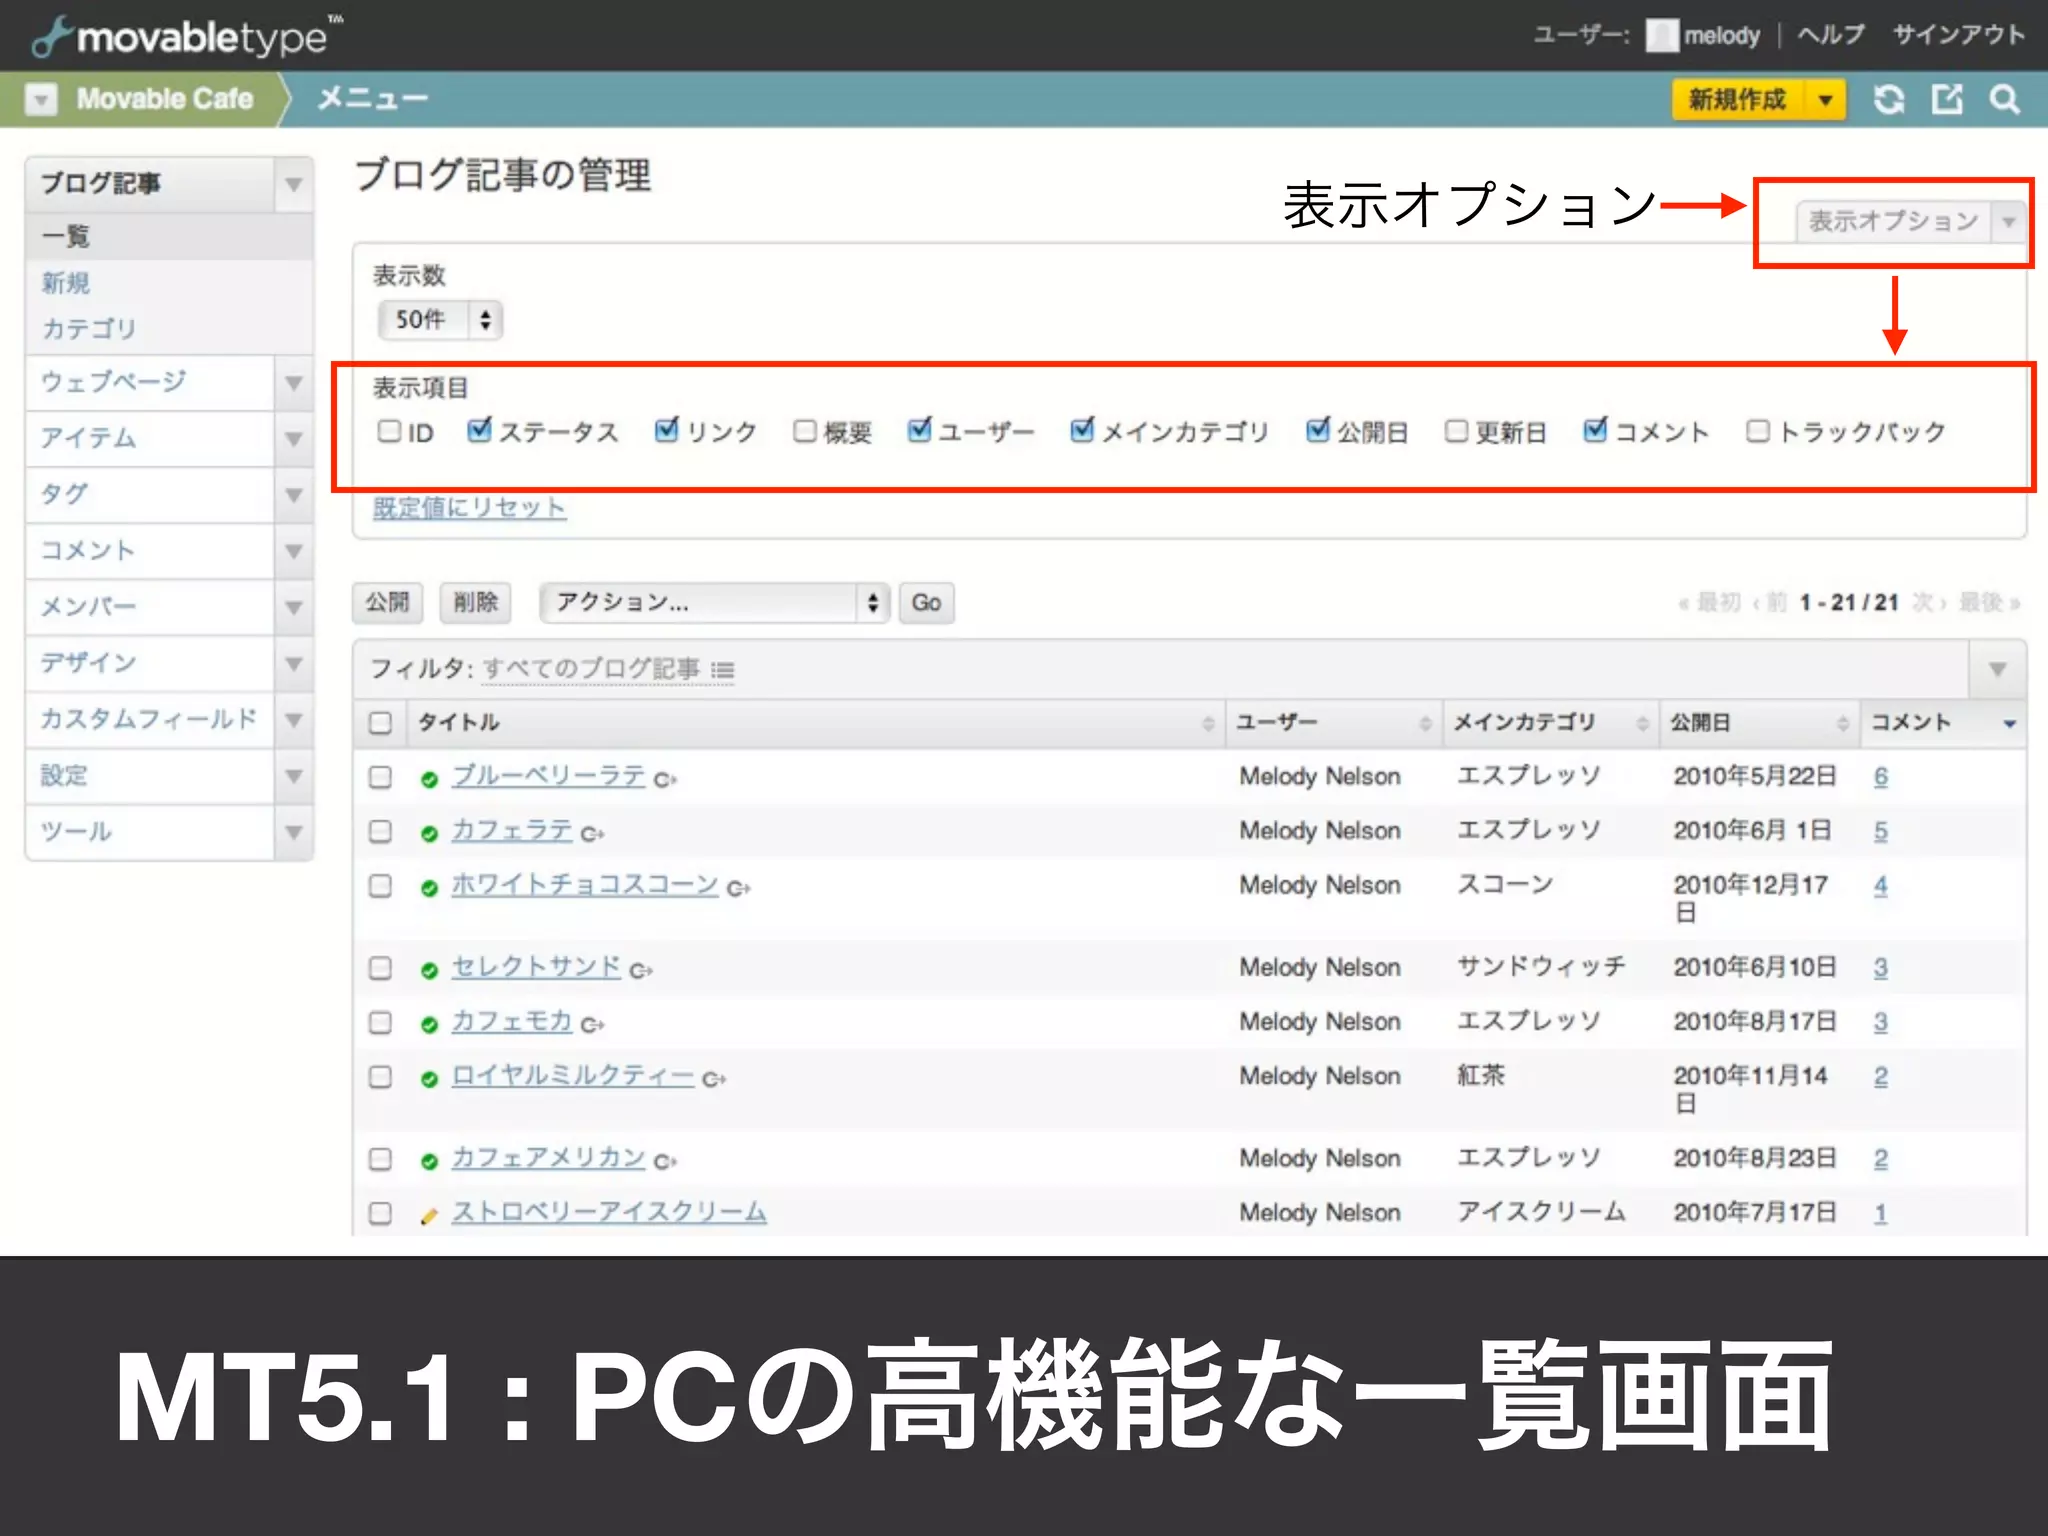The image size is (2048, 1536).
Task: Check the トラックバック display checkbox
Action: tap(1758, 431)
